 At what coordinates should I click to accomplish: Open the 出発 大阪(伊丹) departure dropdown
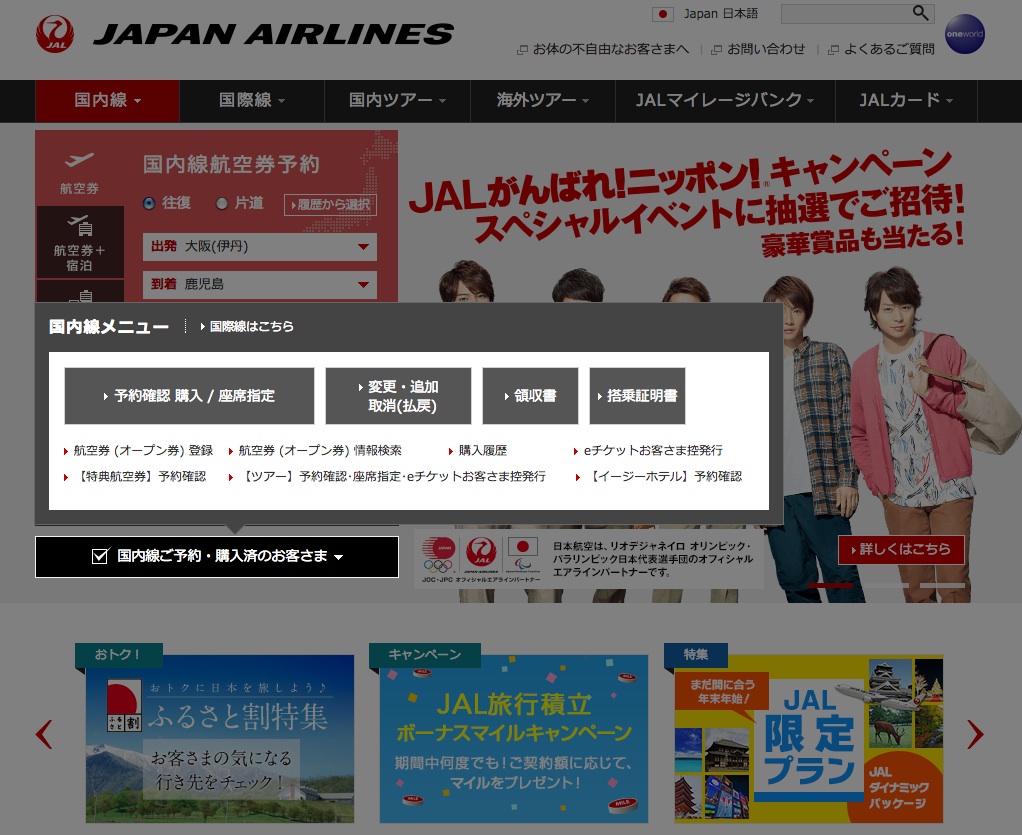[x=259, y=246]
